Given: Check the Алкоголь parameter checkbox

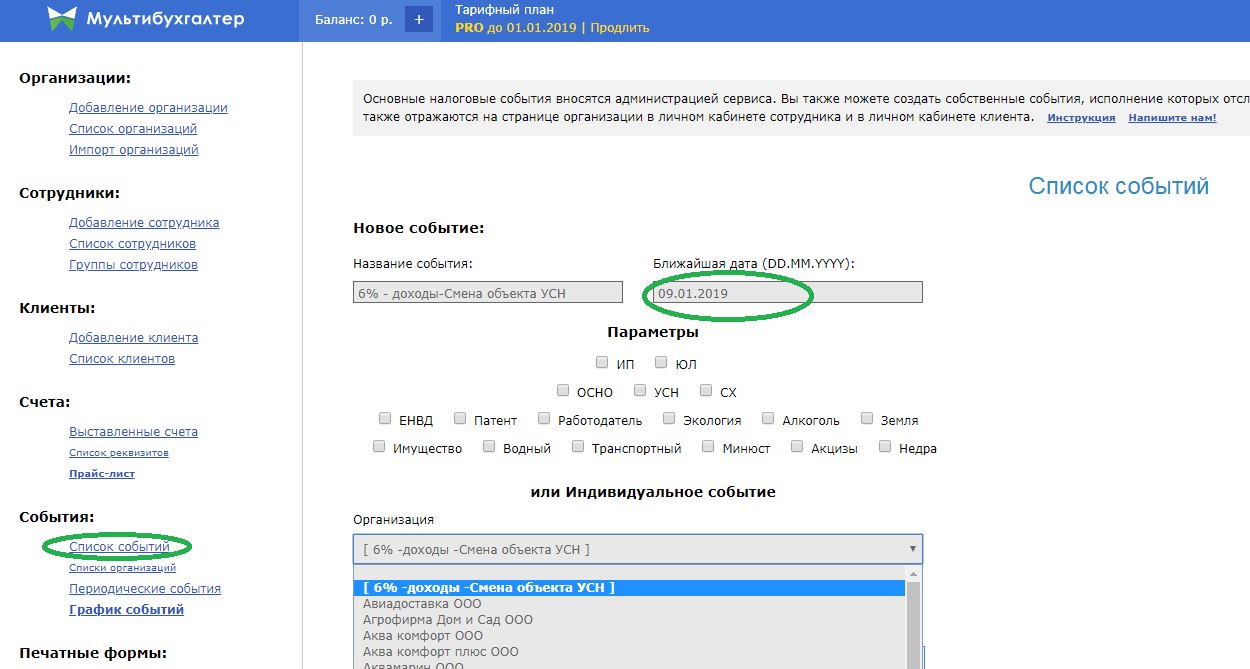Looking at the screenshot, I should (768, 419).
